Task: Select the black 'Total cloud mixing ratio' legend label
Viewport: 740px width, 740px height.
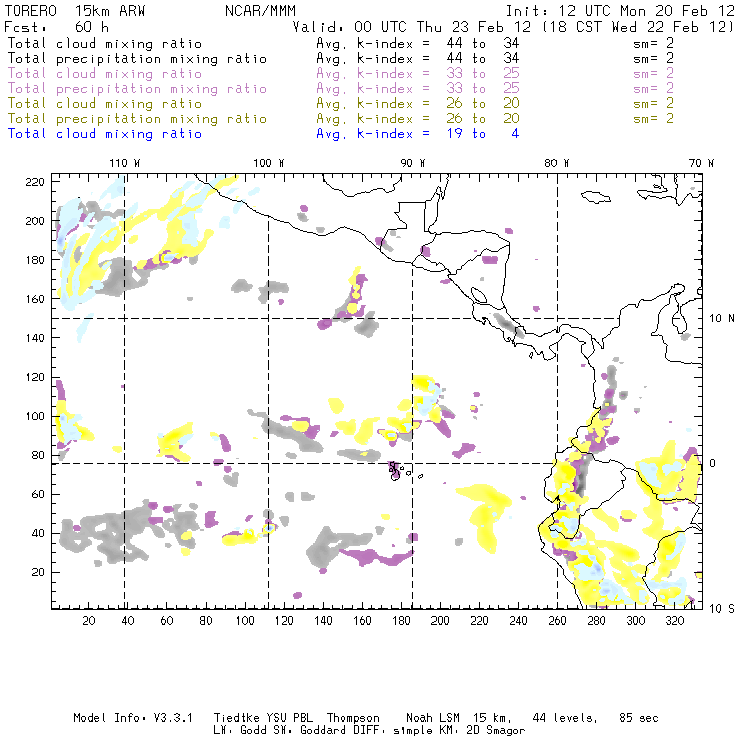Action: (x=105, y=43)
